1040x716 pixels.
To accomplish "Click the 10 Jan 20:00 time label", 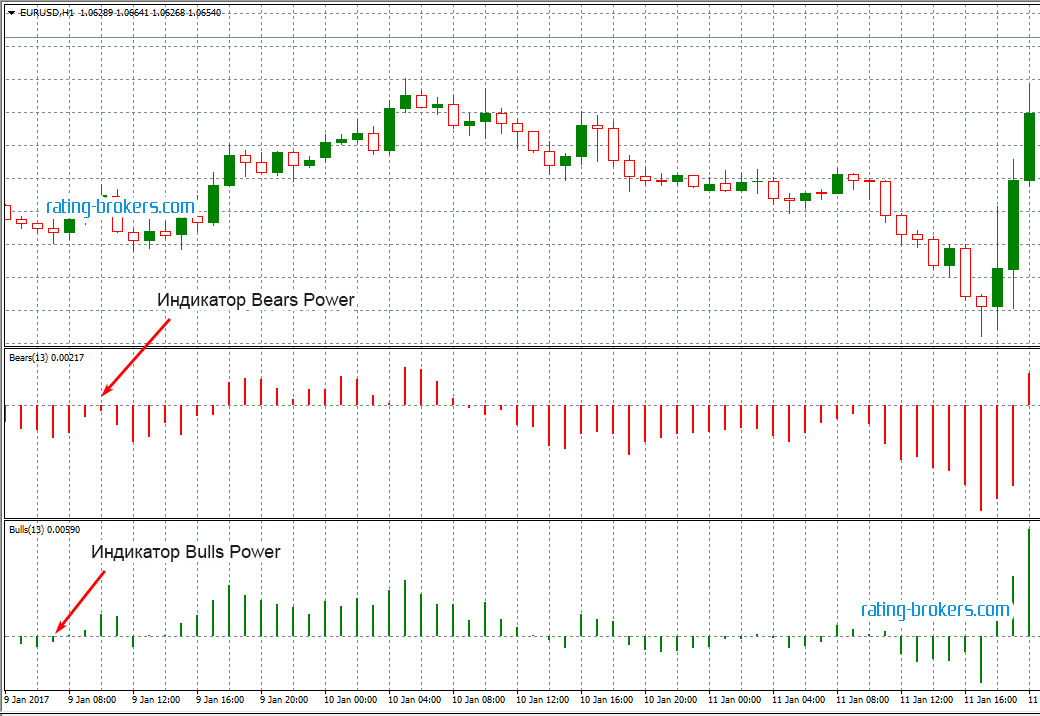I will coord(671,699).
